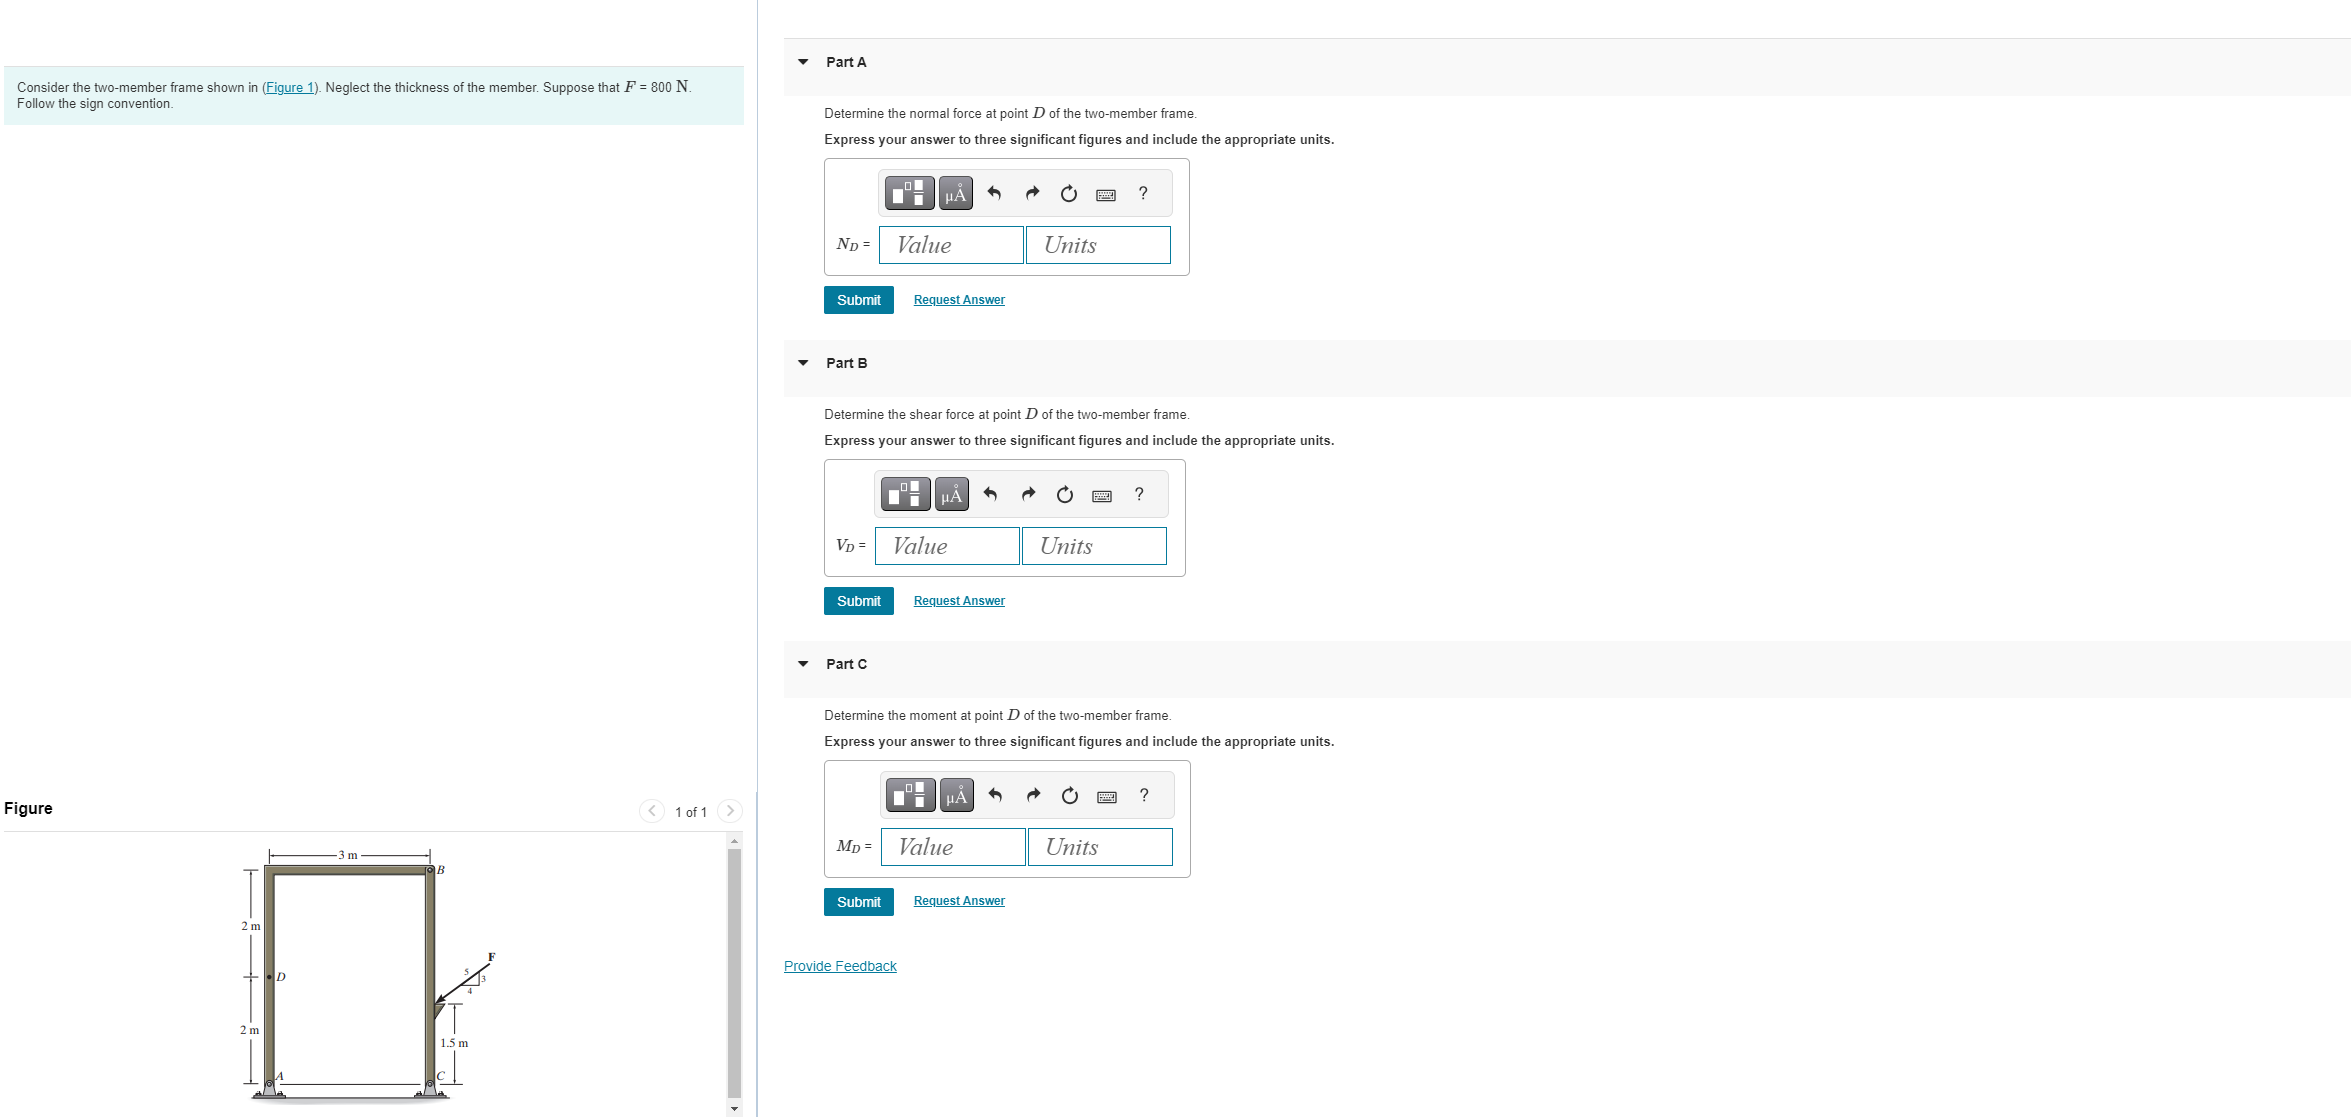This screenshot has width=2351, height=1117.
Task: Click the µÅ symbols icon in Part C
Action: (x=957, y=795)
